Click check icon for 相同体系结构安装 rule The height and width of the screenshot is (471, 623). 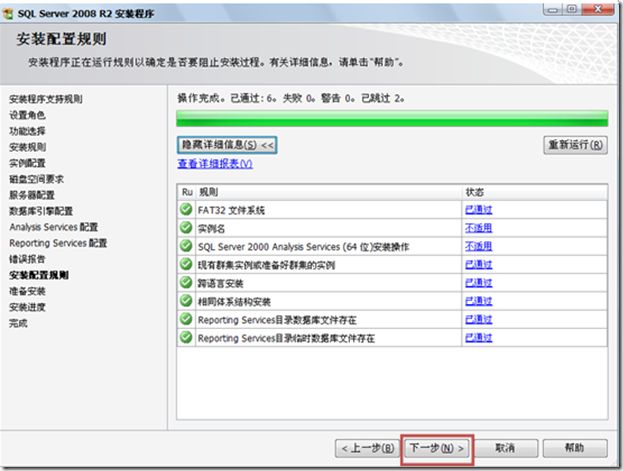[x=186, y=300]
